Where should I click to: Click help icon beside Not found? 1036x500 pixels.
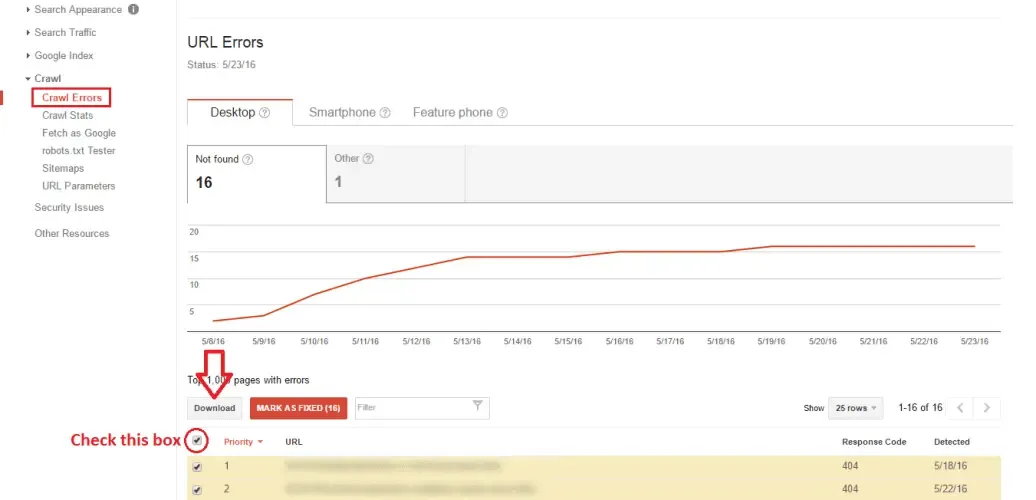coord(248,159)
